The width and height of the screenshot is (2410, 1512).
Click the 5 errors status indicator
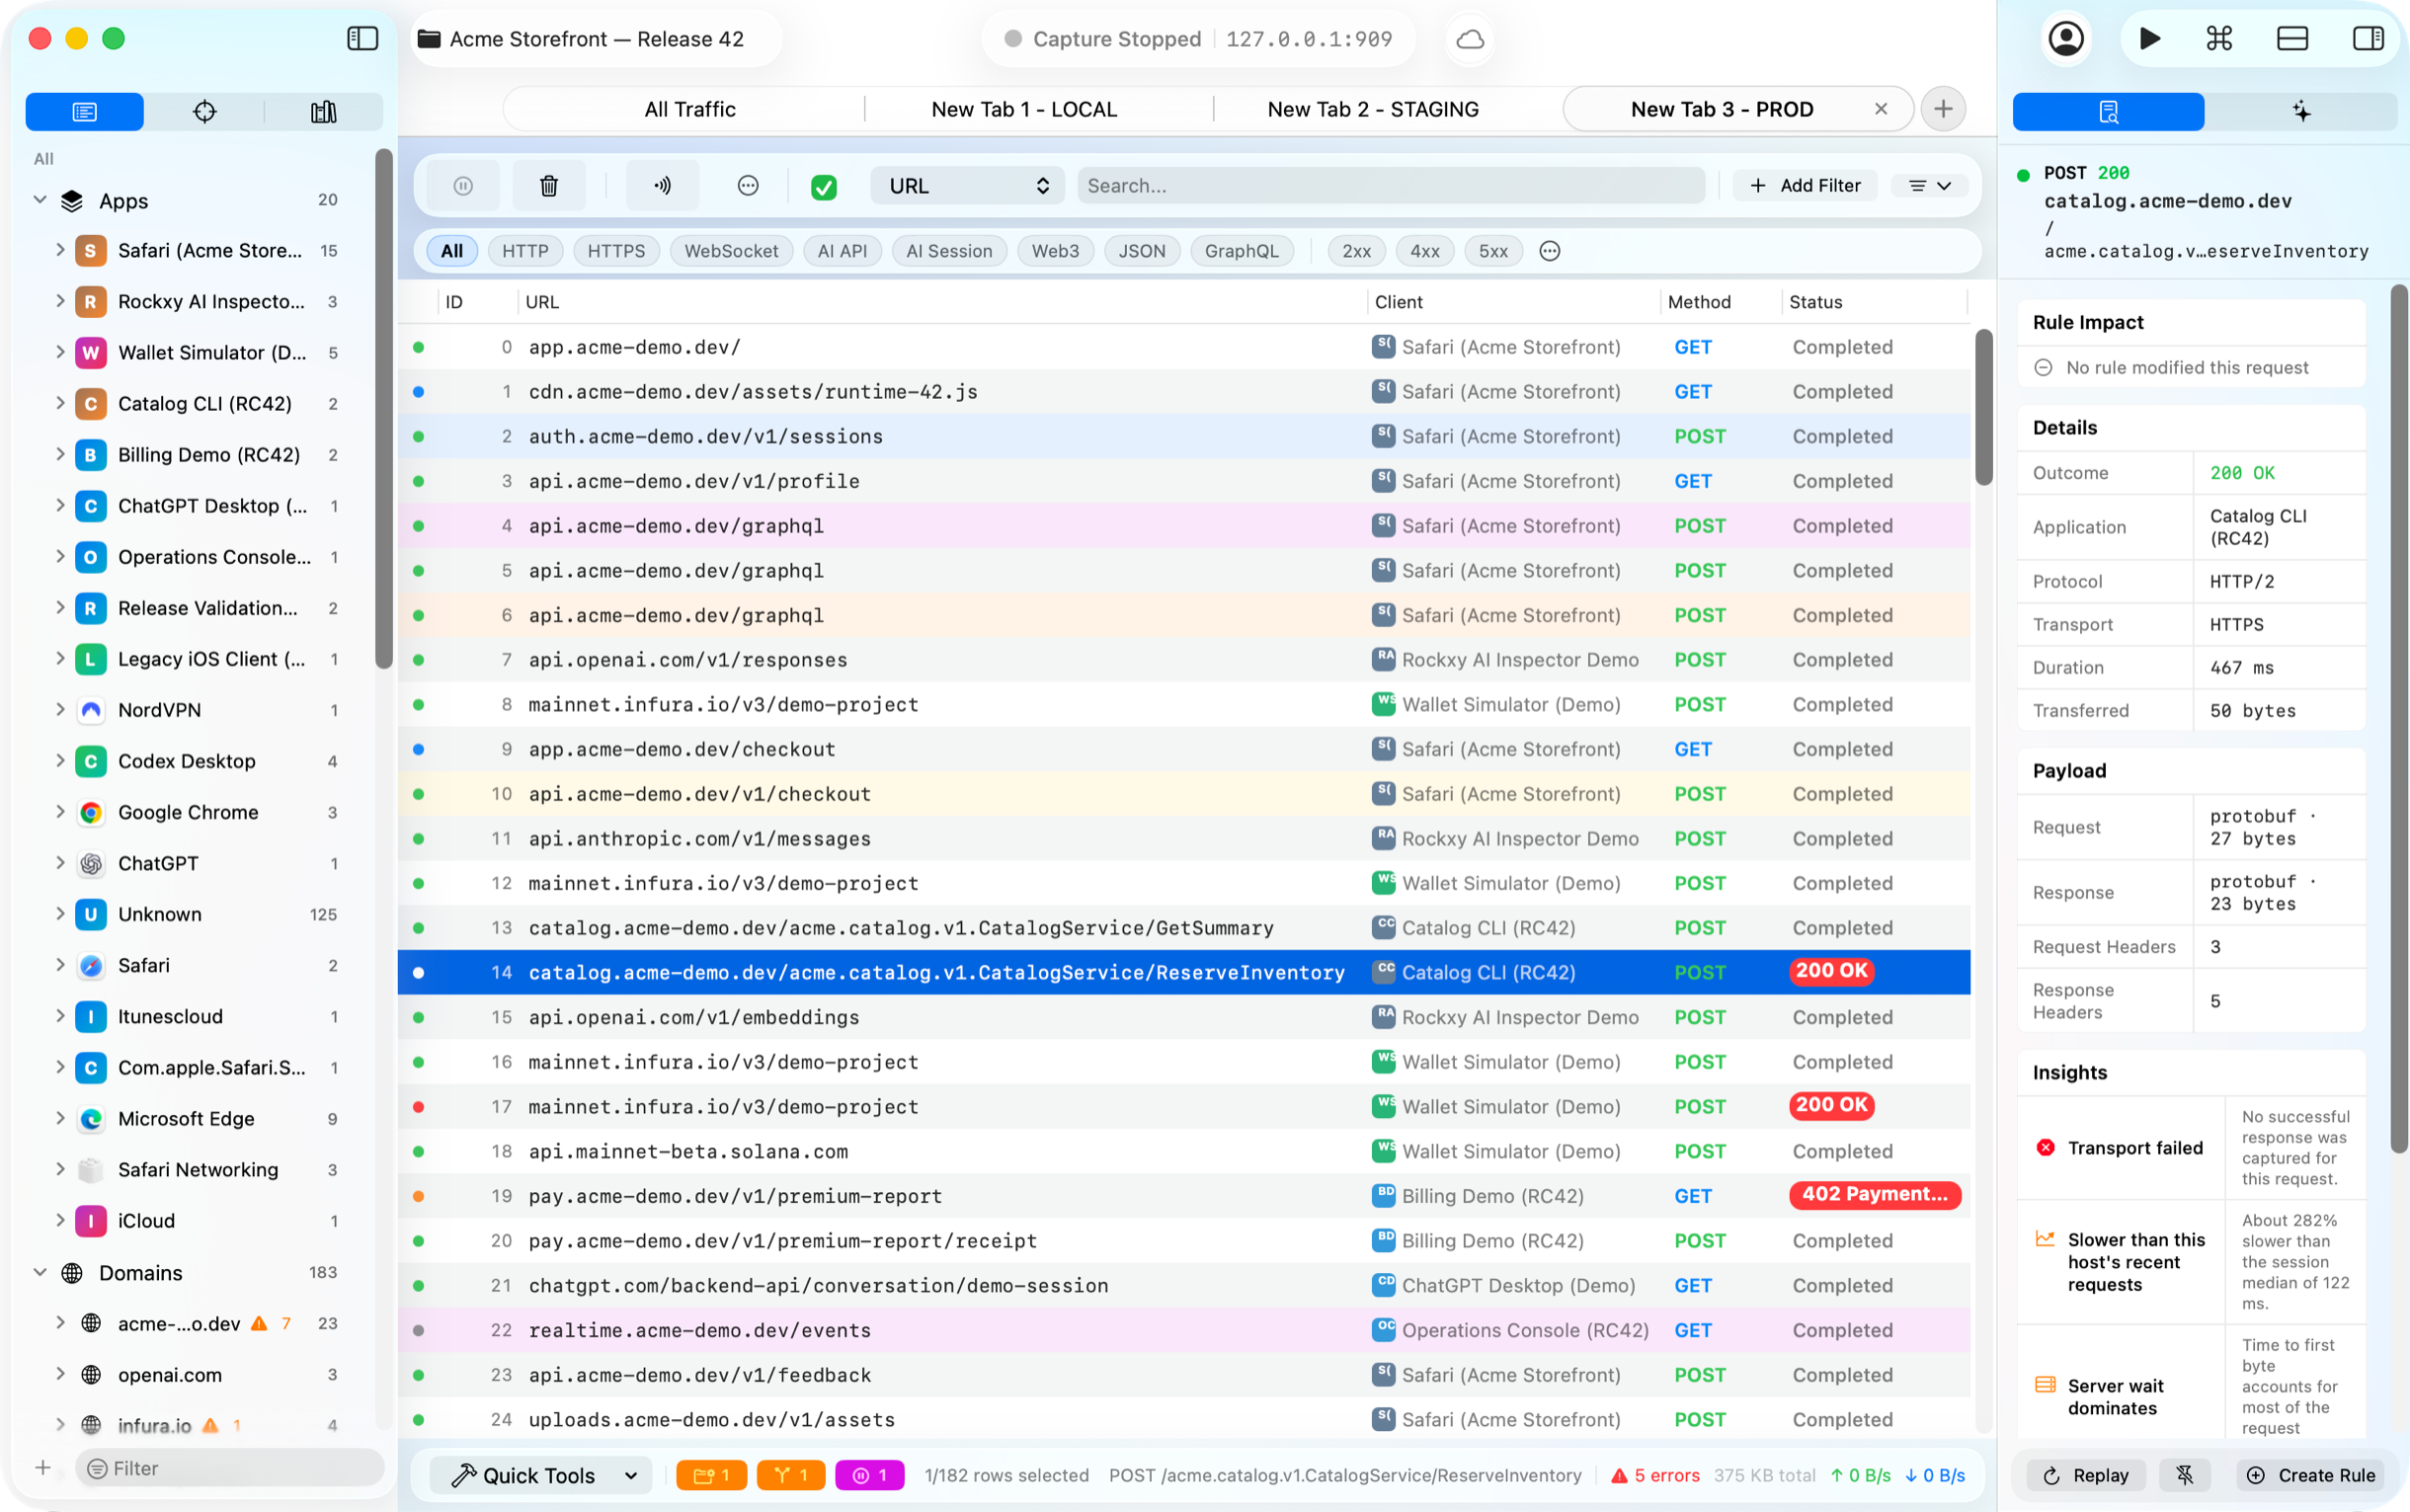point(1655,1475)
